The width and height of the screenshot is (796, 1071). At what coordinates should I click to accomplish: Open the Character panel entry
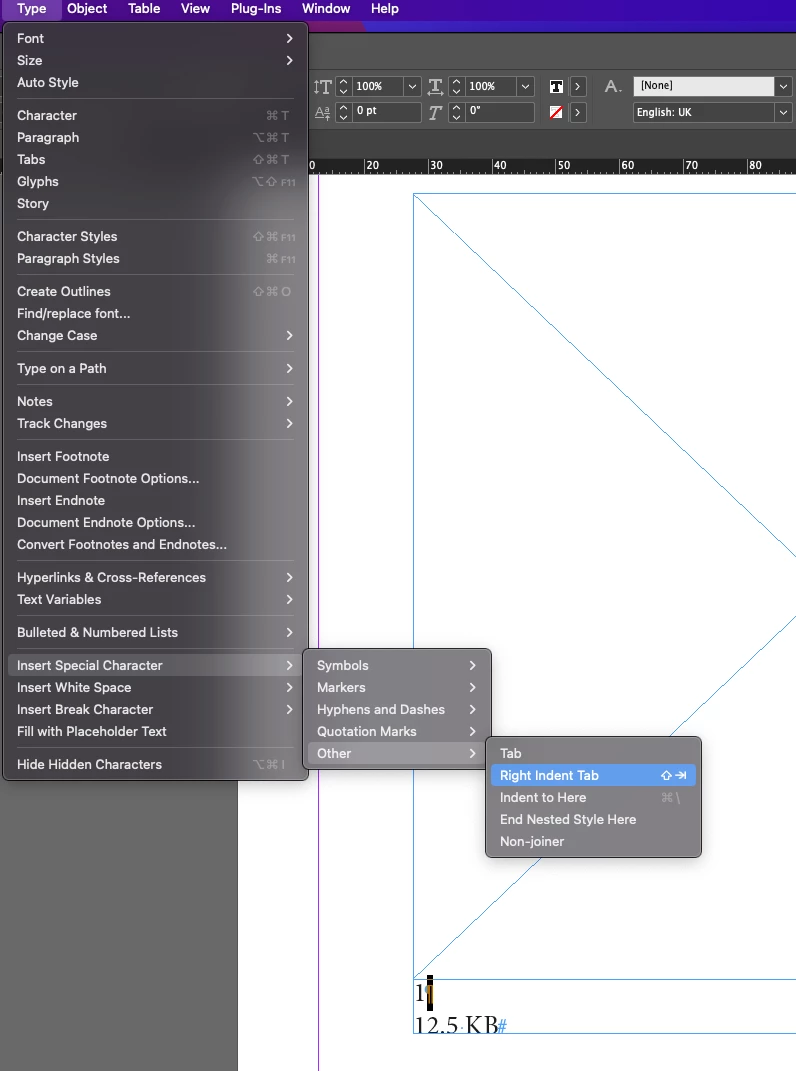[x=155, y=115]
